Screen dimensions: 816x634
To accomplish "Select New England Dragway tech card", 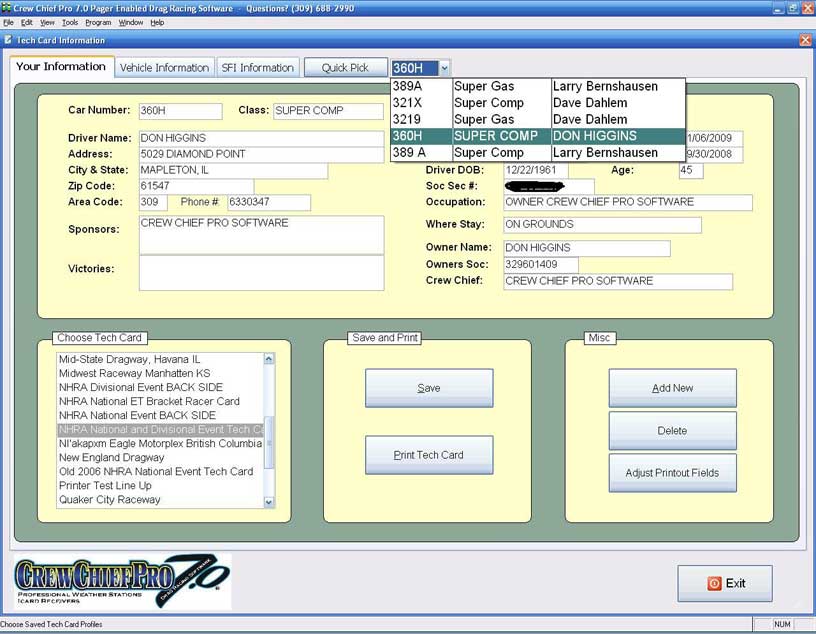I will pos(160,458).
